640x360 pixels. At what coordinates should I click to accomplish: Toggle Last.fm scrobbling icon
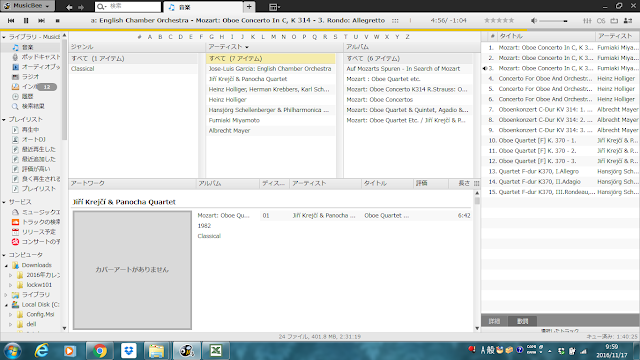click(x=601, y=20)
